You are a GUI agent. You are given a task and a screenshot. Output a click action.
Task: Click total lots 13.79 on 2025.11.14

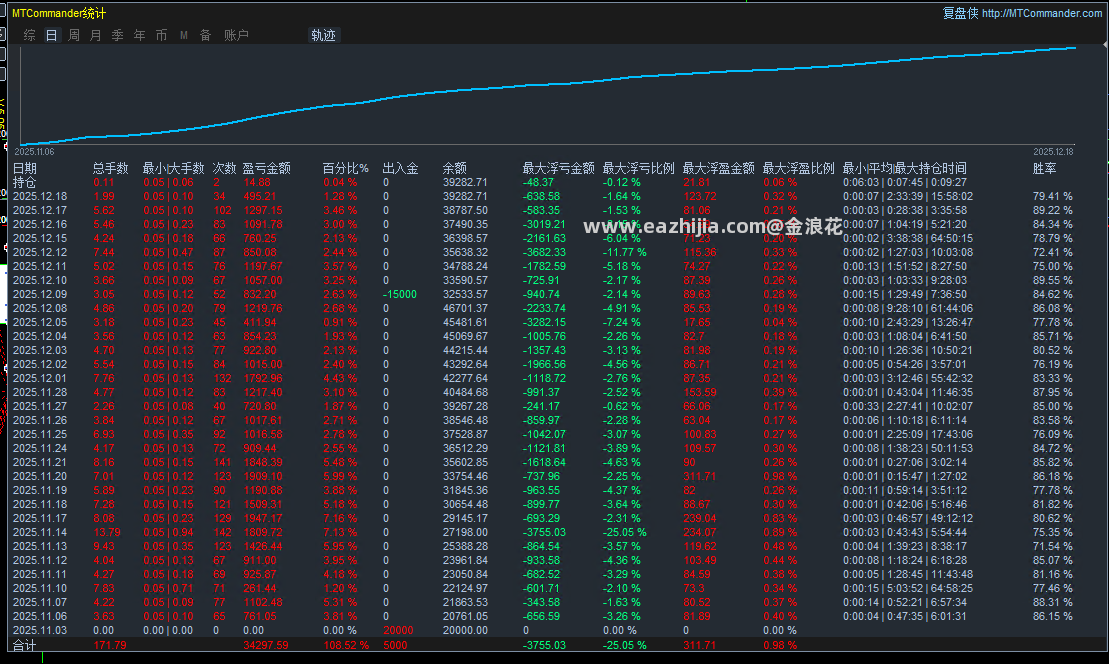click(107, 532)
